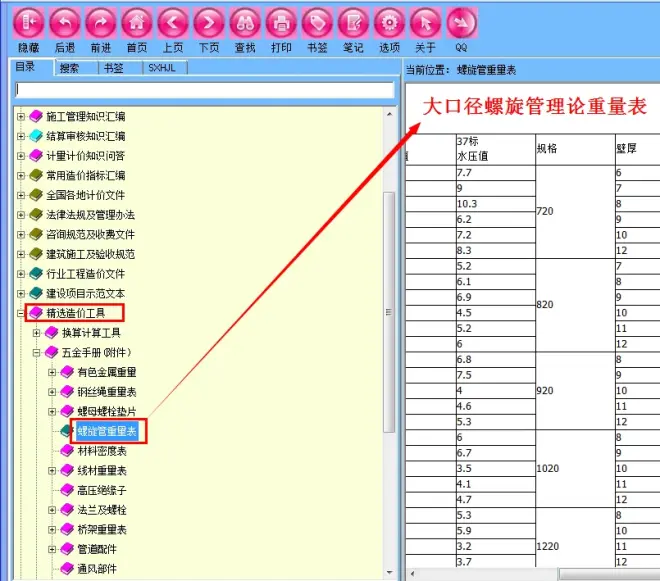Open 选项 (Options) gear icon
The image size is (660, 581).
point(389,22)
